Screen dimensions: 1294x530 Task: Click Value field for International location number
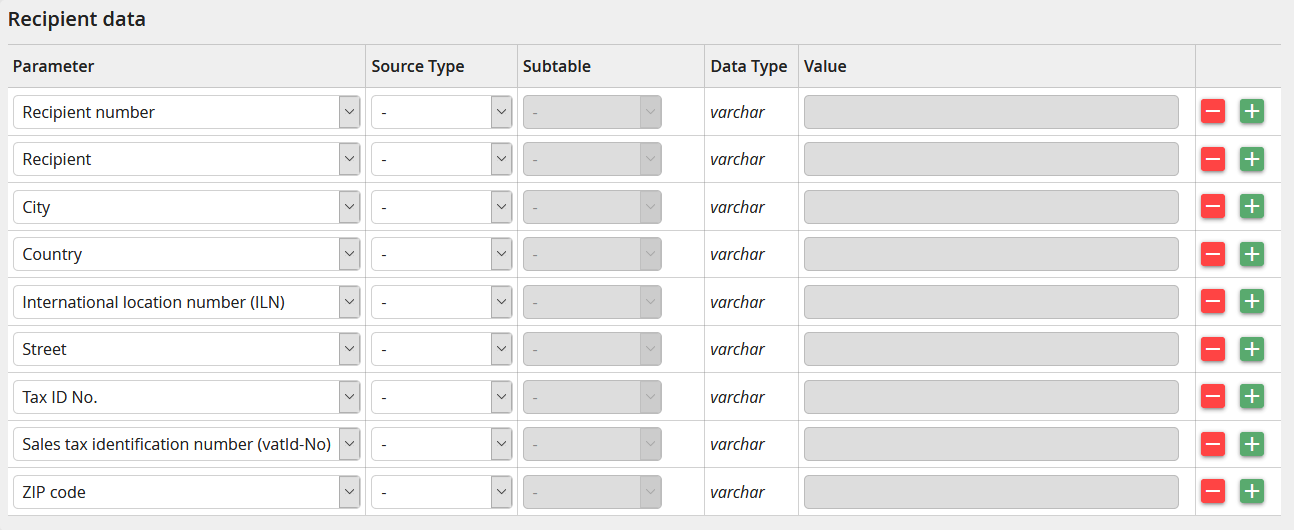click(991, 302)
